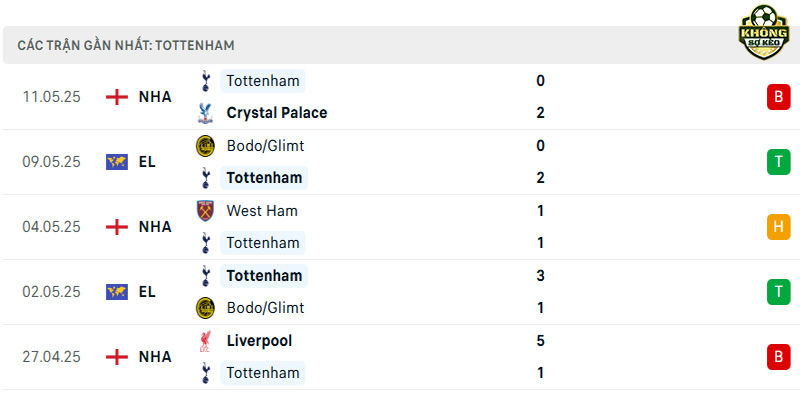Select highlighted Tottenham name in 02.05.25 match
Screen dimensions: 800x400
[x=264, y=276]
